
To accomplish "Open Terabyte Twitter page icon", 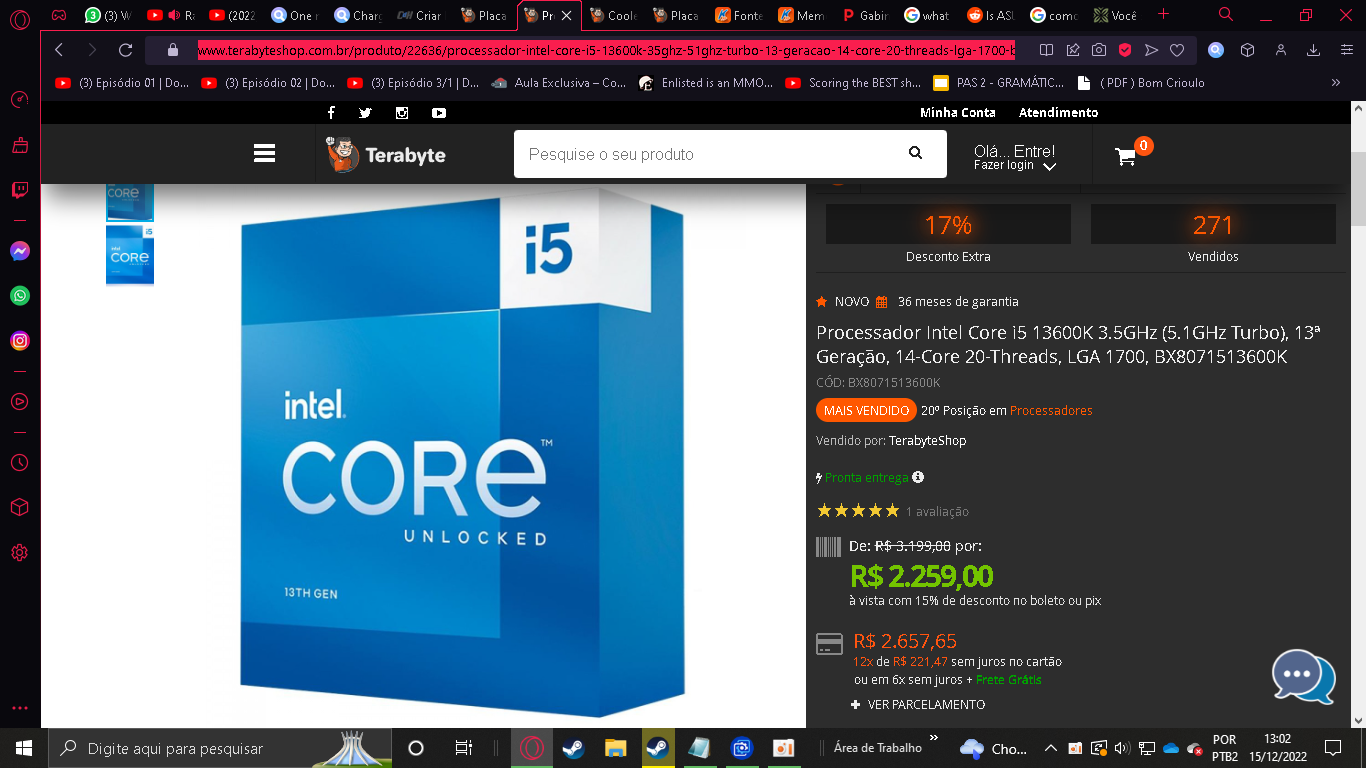I will 365,113.
